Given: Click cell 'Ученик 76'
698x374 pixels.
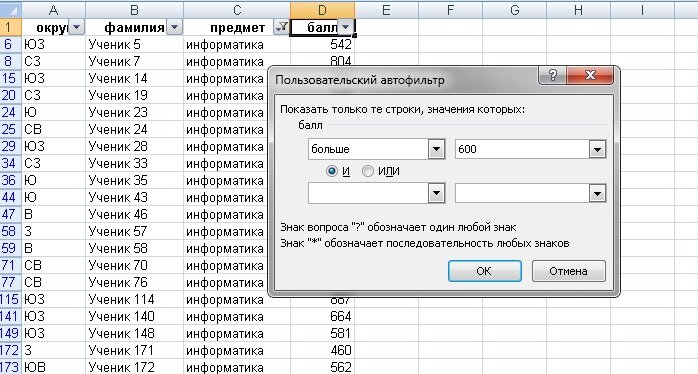Looking at the screenshot, I should tap(134, 282).
